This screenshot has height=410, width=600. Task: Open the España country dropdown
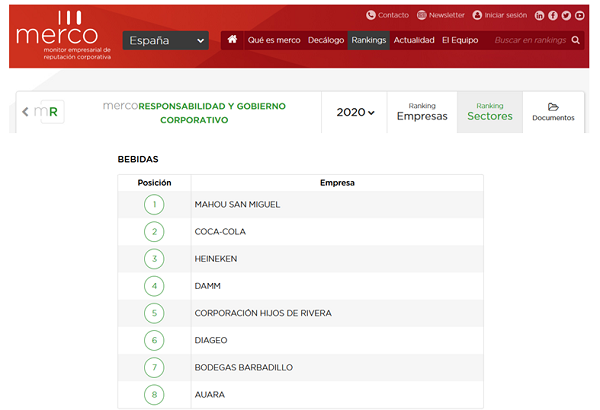(166, 40)
